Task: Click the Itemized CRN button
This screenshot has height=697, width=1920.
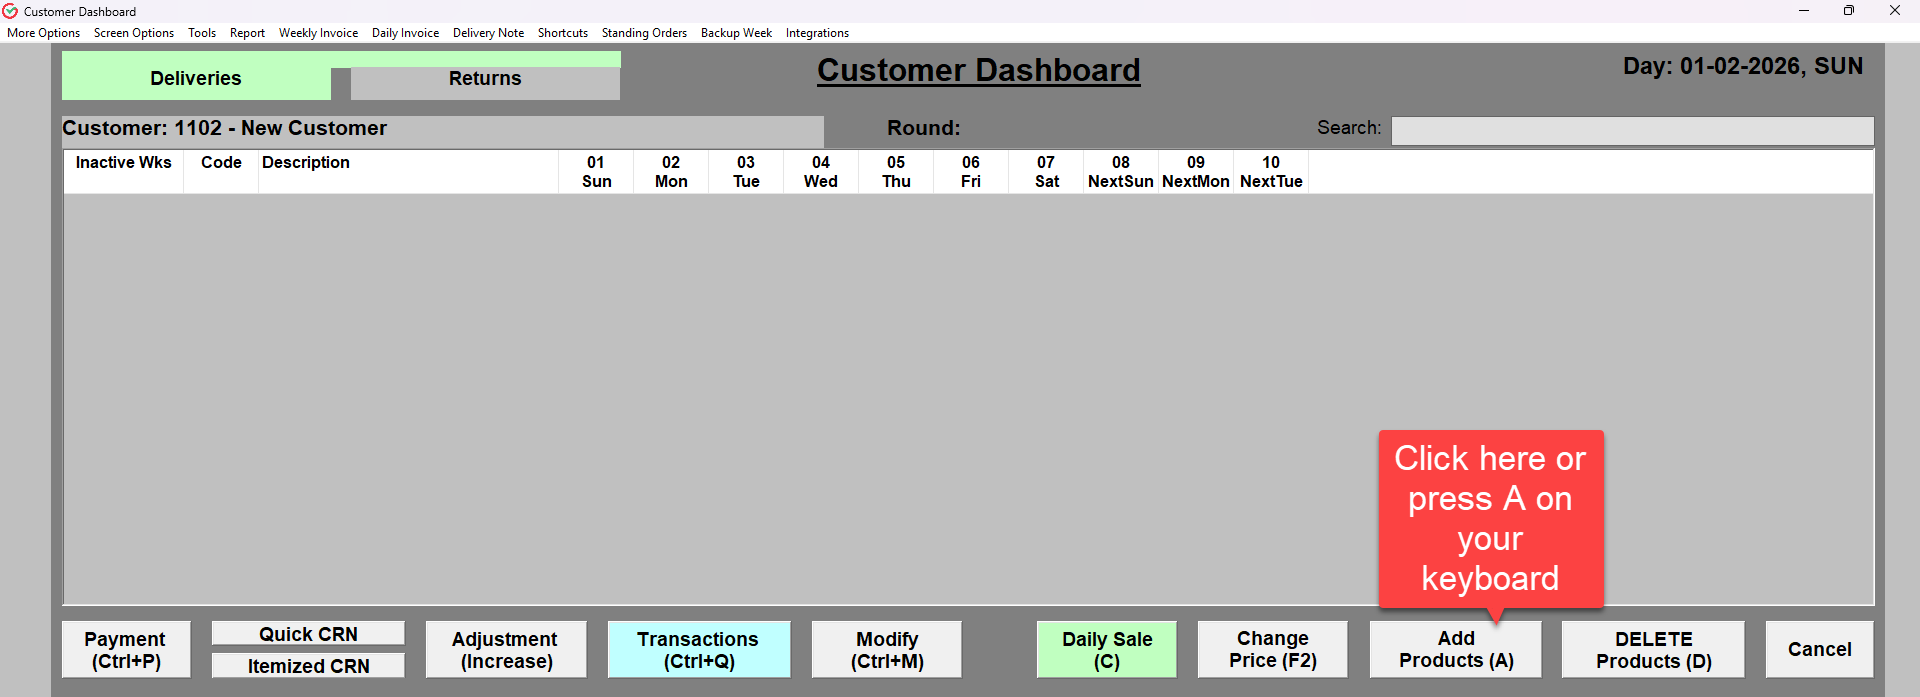Action: [x=308, y=666]
